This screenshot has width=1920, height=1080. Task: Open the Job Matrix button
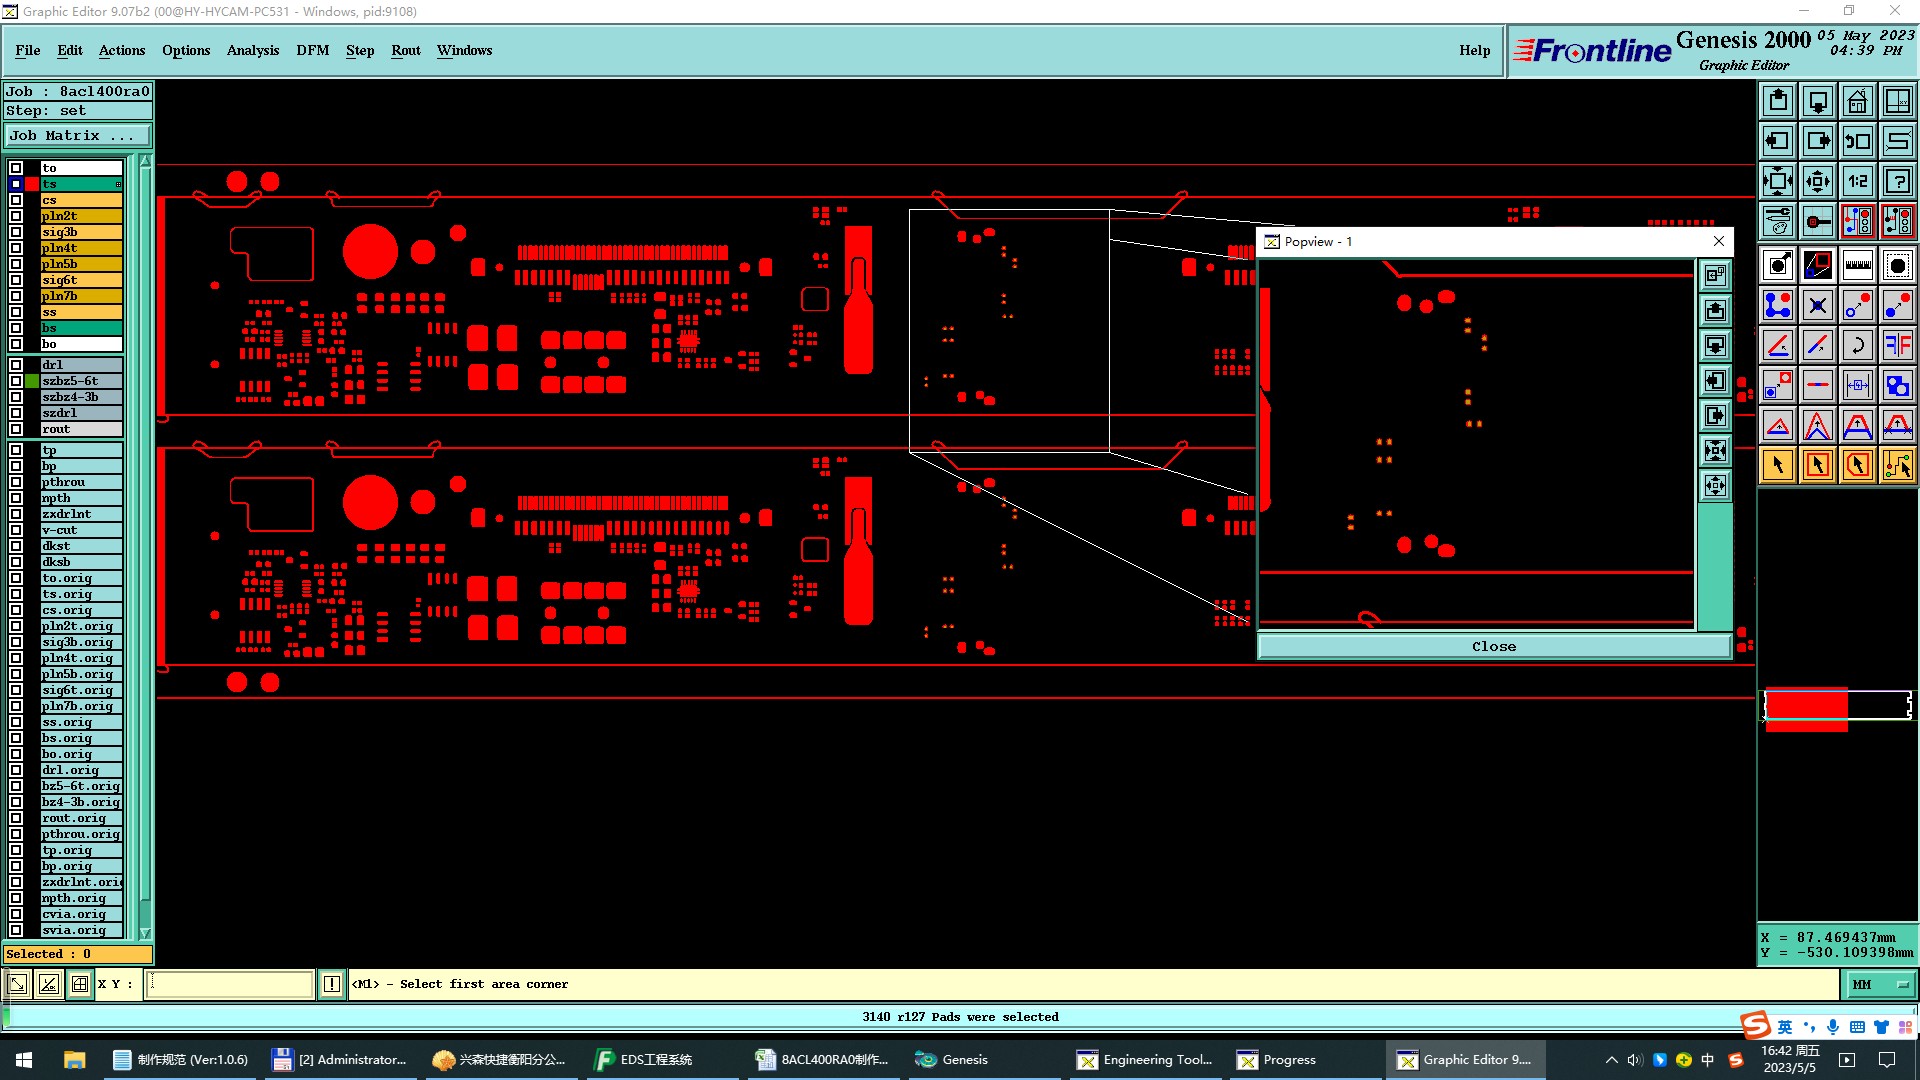pos(77,136)
